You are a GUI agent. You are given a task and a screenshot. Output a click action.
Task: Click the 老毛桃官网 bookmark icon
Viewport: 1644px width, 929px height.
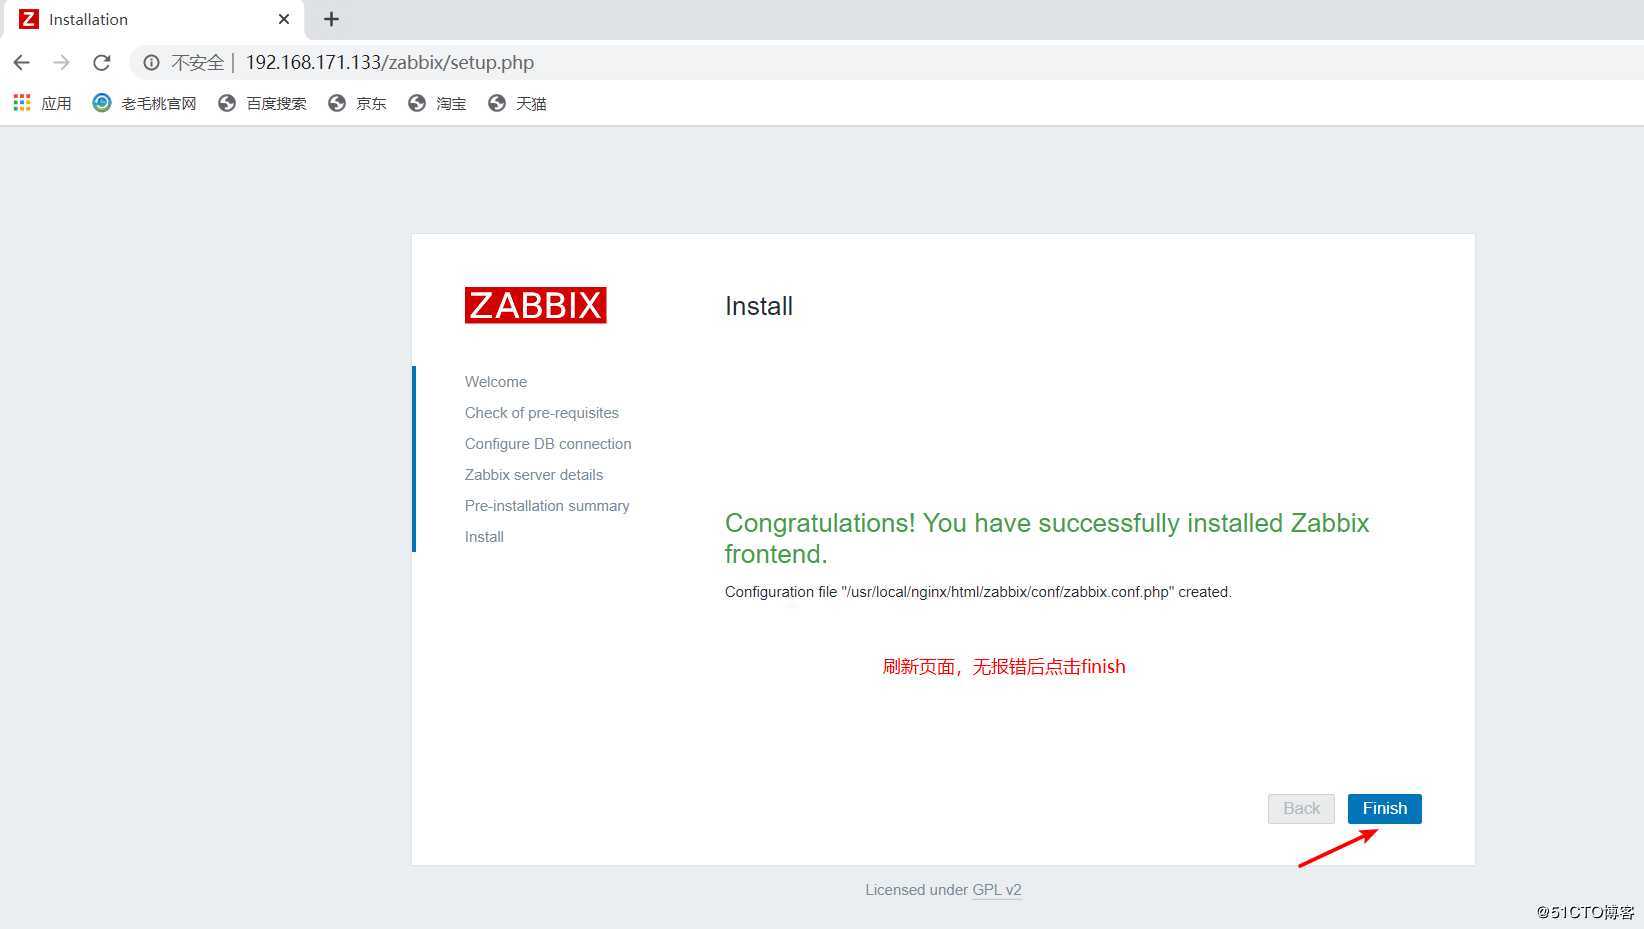point(102,102)
